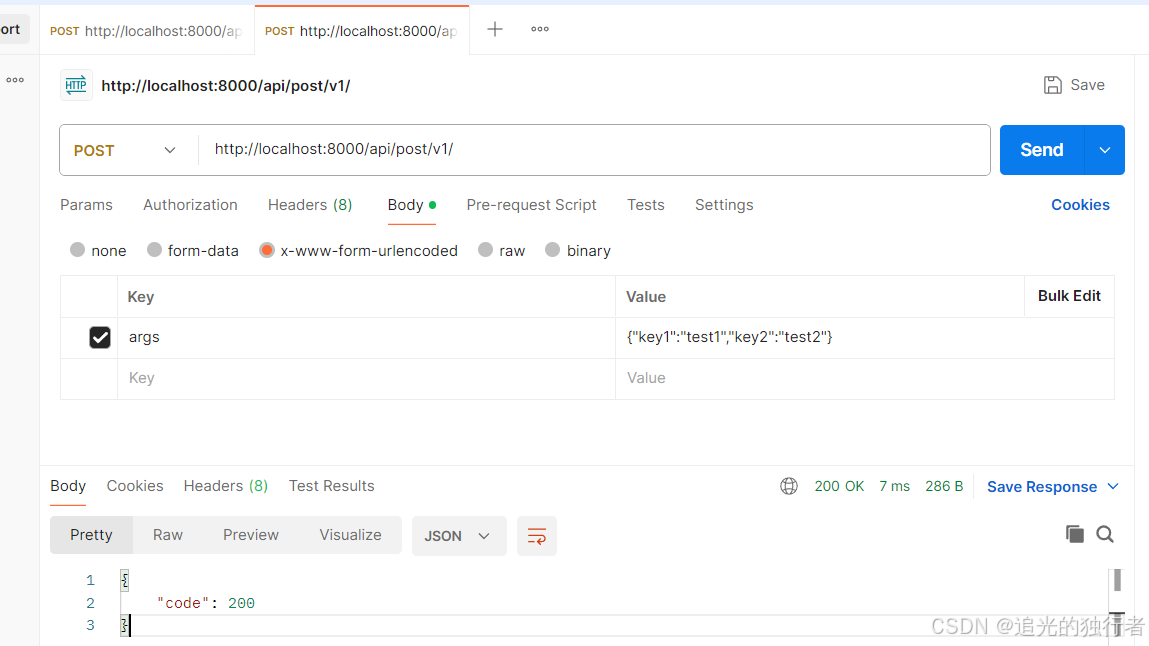Click the Save floppy disk icon
1149x646 pixels.
point(1052,85)
